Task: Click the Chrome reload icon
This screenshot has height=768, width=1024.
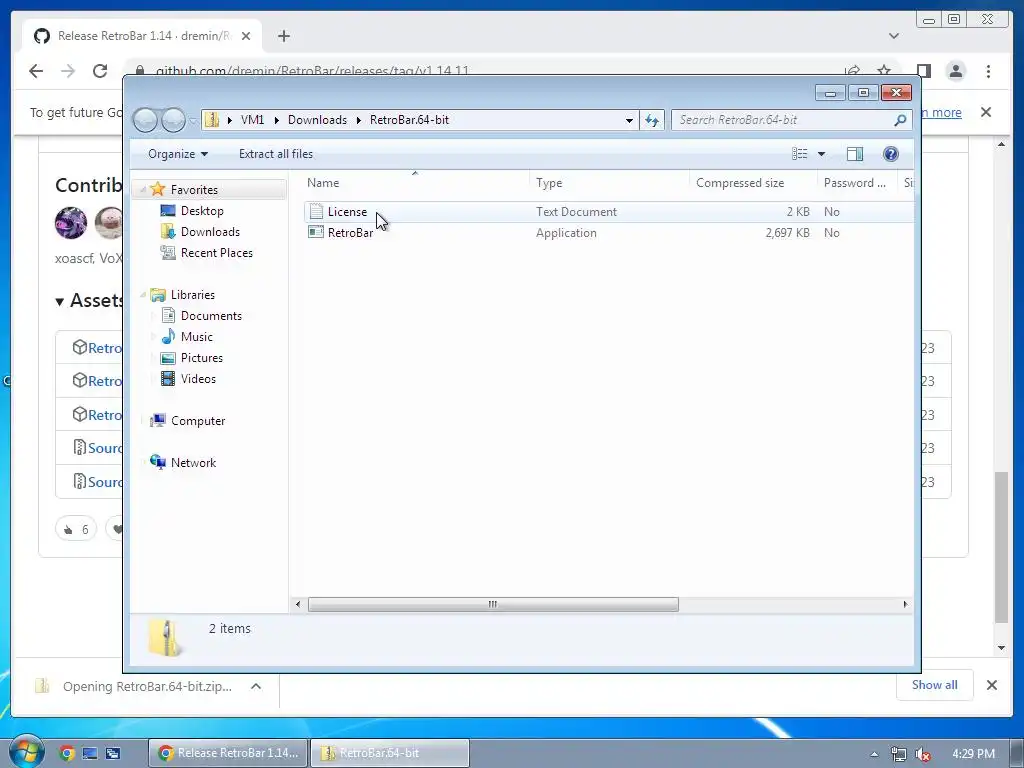Action: pos(100,71)
